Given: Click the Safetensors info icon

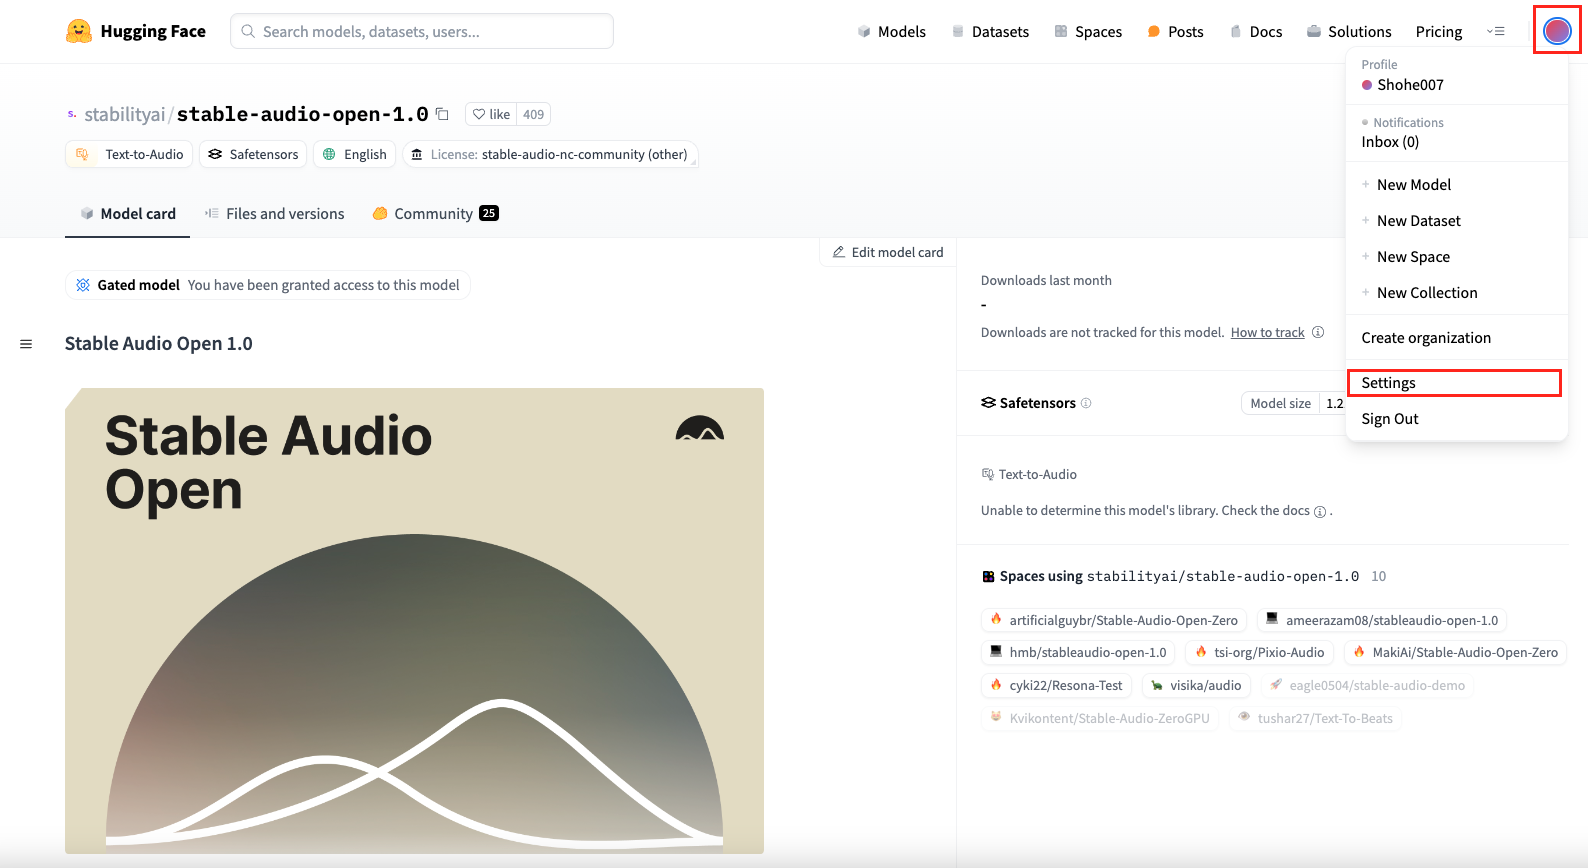Looking at the screenshot, I should [1086, 403].
